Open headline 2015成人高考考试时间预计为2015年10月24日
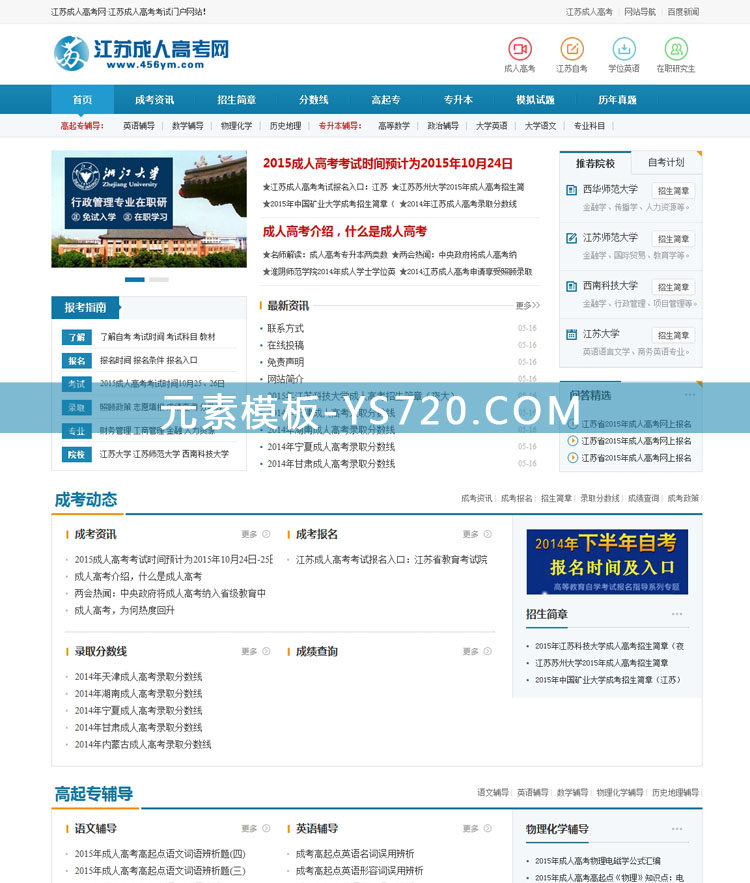 (388, 164)
